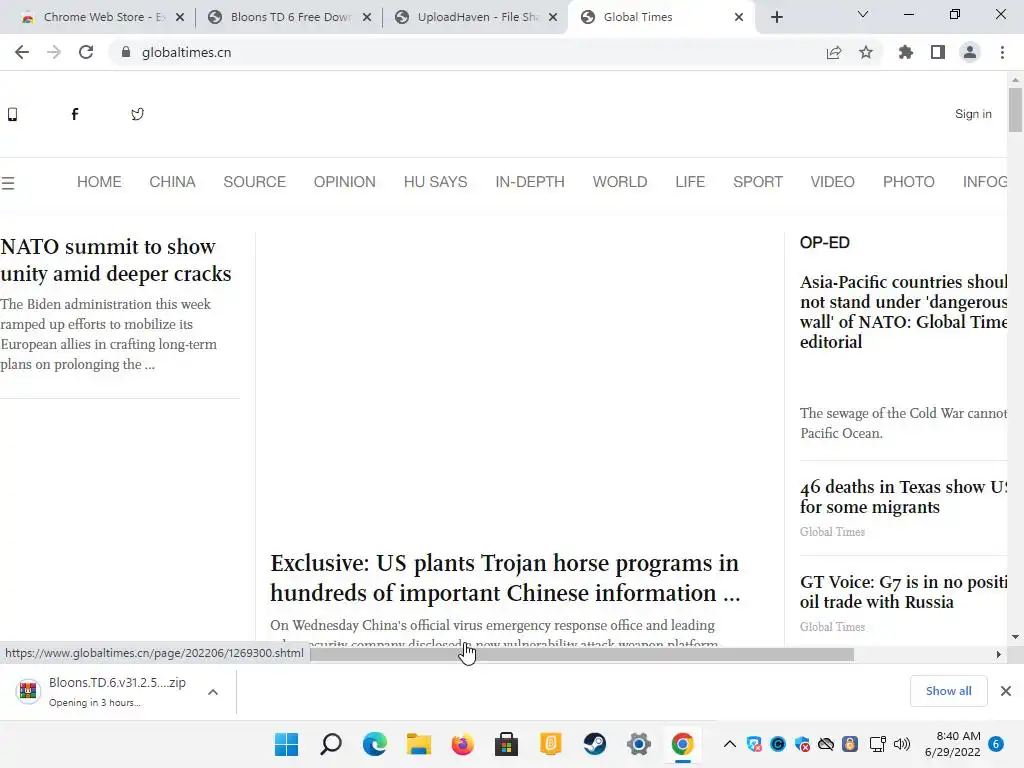Viewport: 1024px width, 768px height.
Task: Open File Explorer from the taskbar
Action: [419, 744]
